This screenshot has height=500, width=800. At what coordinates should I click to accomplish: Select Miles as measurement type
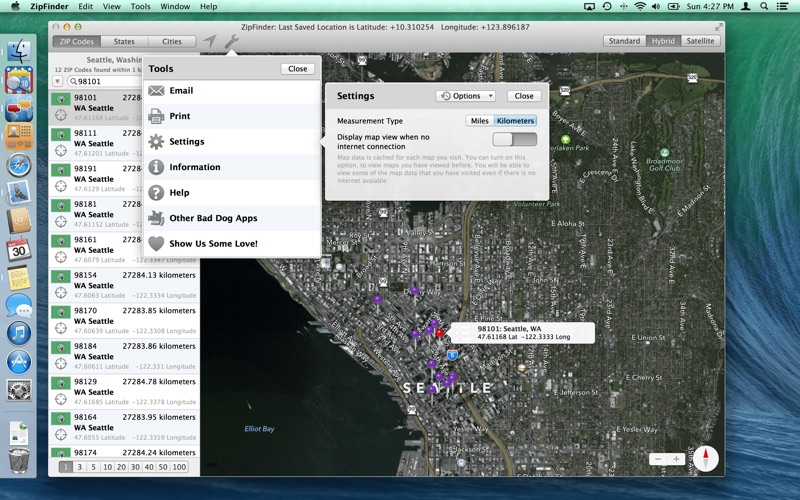point(480,121)
